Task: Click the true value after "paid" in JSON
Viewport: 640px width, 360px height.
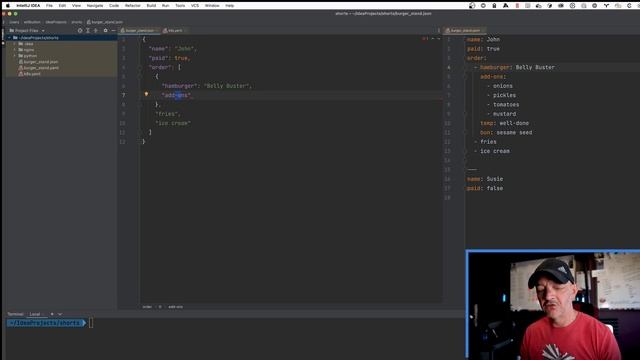Action: [181, 58]
